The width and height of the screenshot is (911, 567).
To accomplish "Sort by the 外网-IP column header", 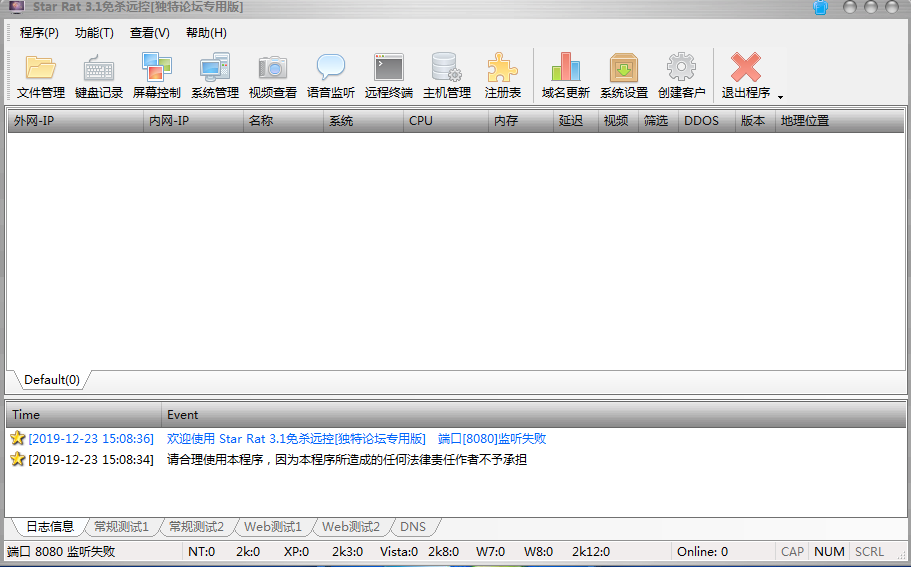I will 76,121.
